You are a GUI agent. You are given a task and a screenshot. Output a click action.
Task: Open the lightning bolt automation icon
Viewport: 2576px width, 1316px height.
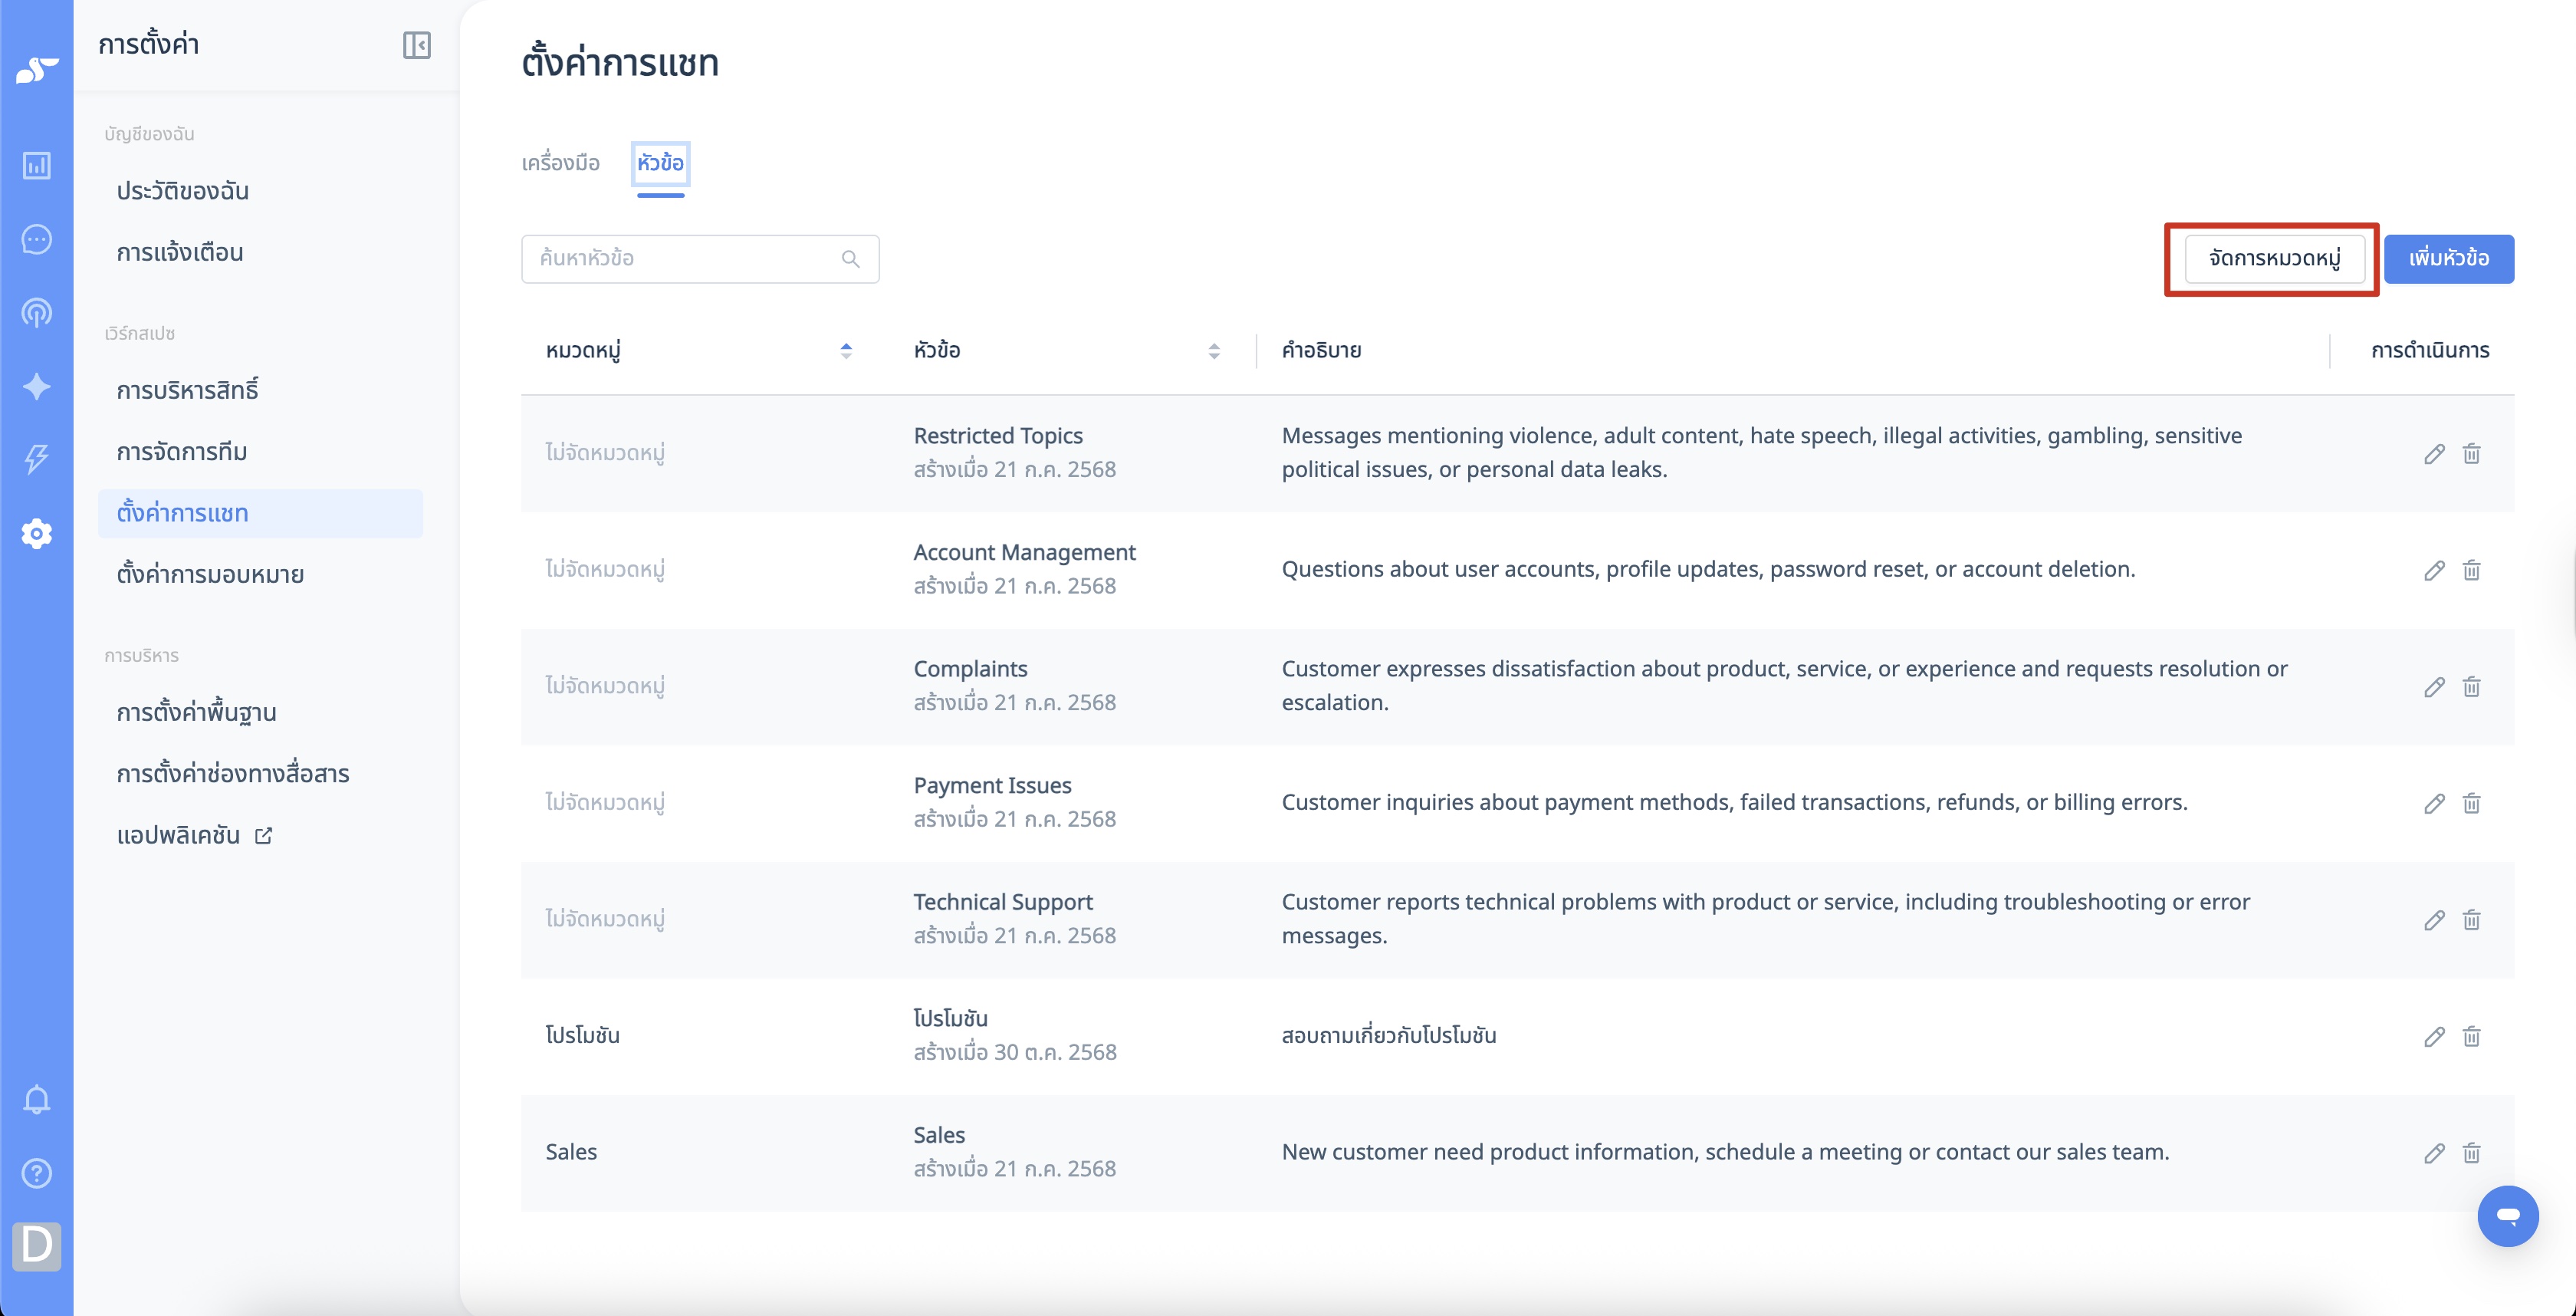point(37,459)
